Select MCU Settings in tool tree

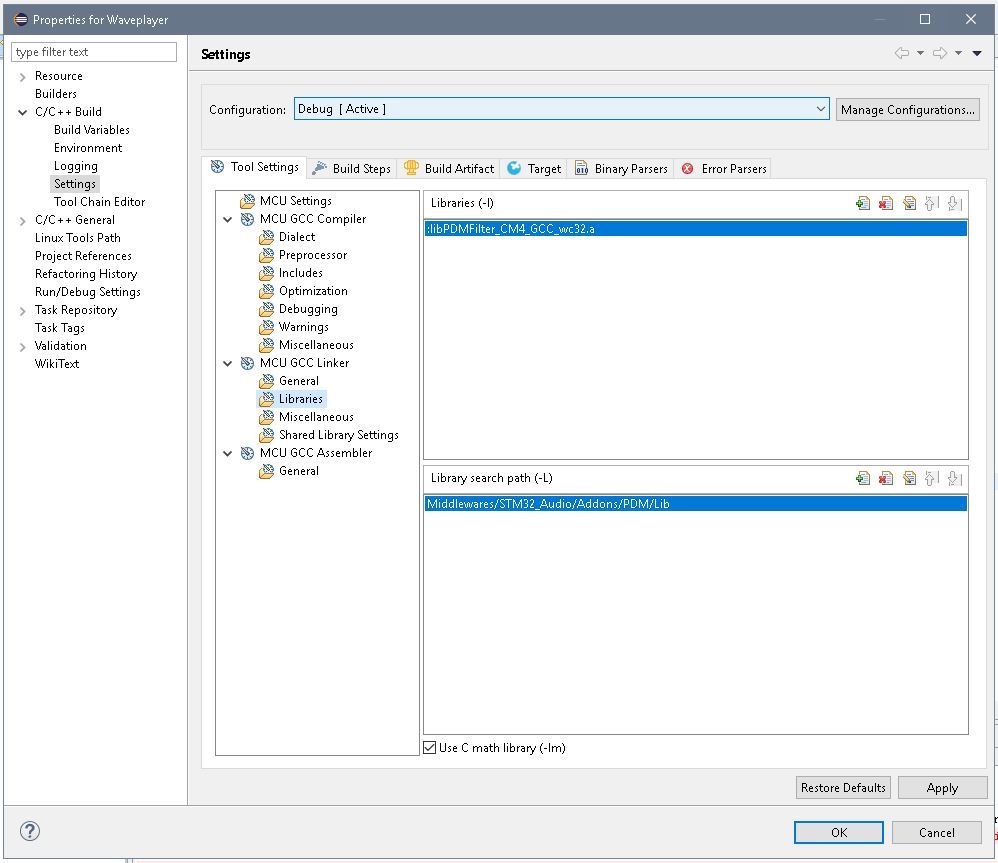click(x=295, y=201)
